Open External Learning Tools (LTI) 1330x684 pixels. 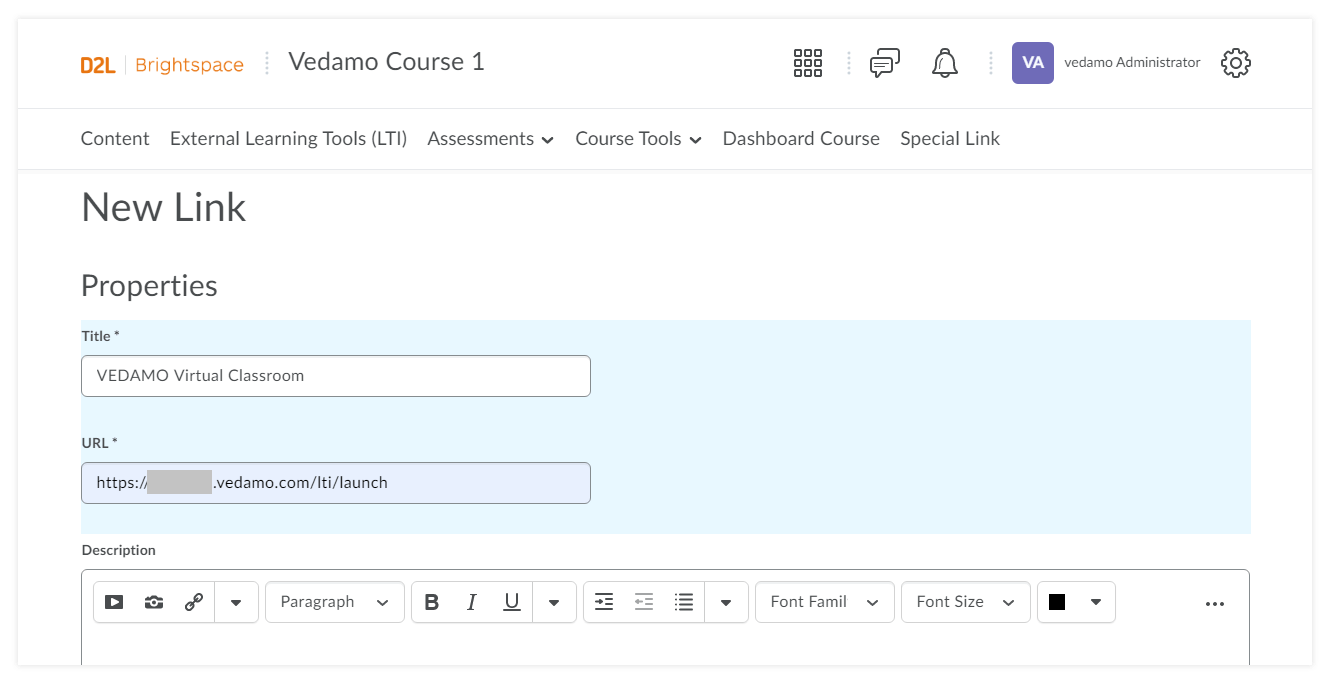click(289, 139)
